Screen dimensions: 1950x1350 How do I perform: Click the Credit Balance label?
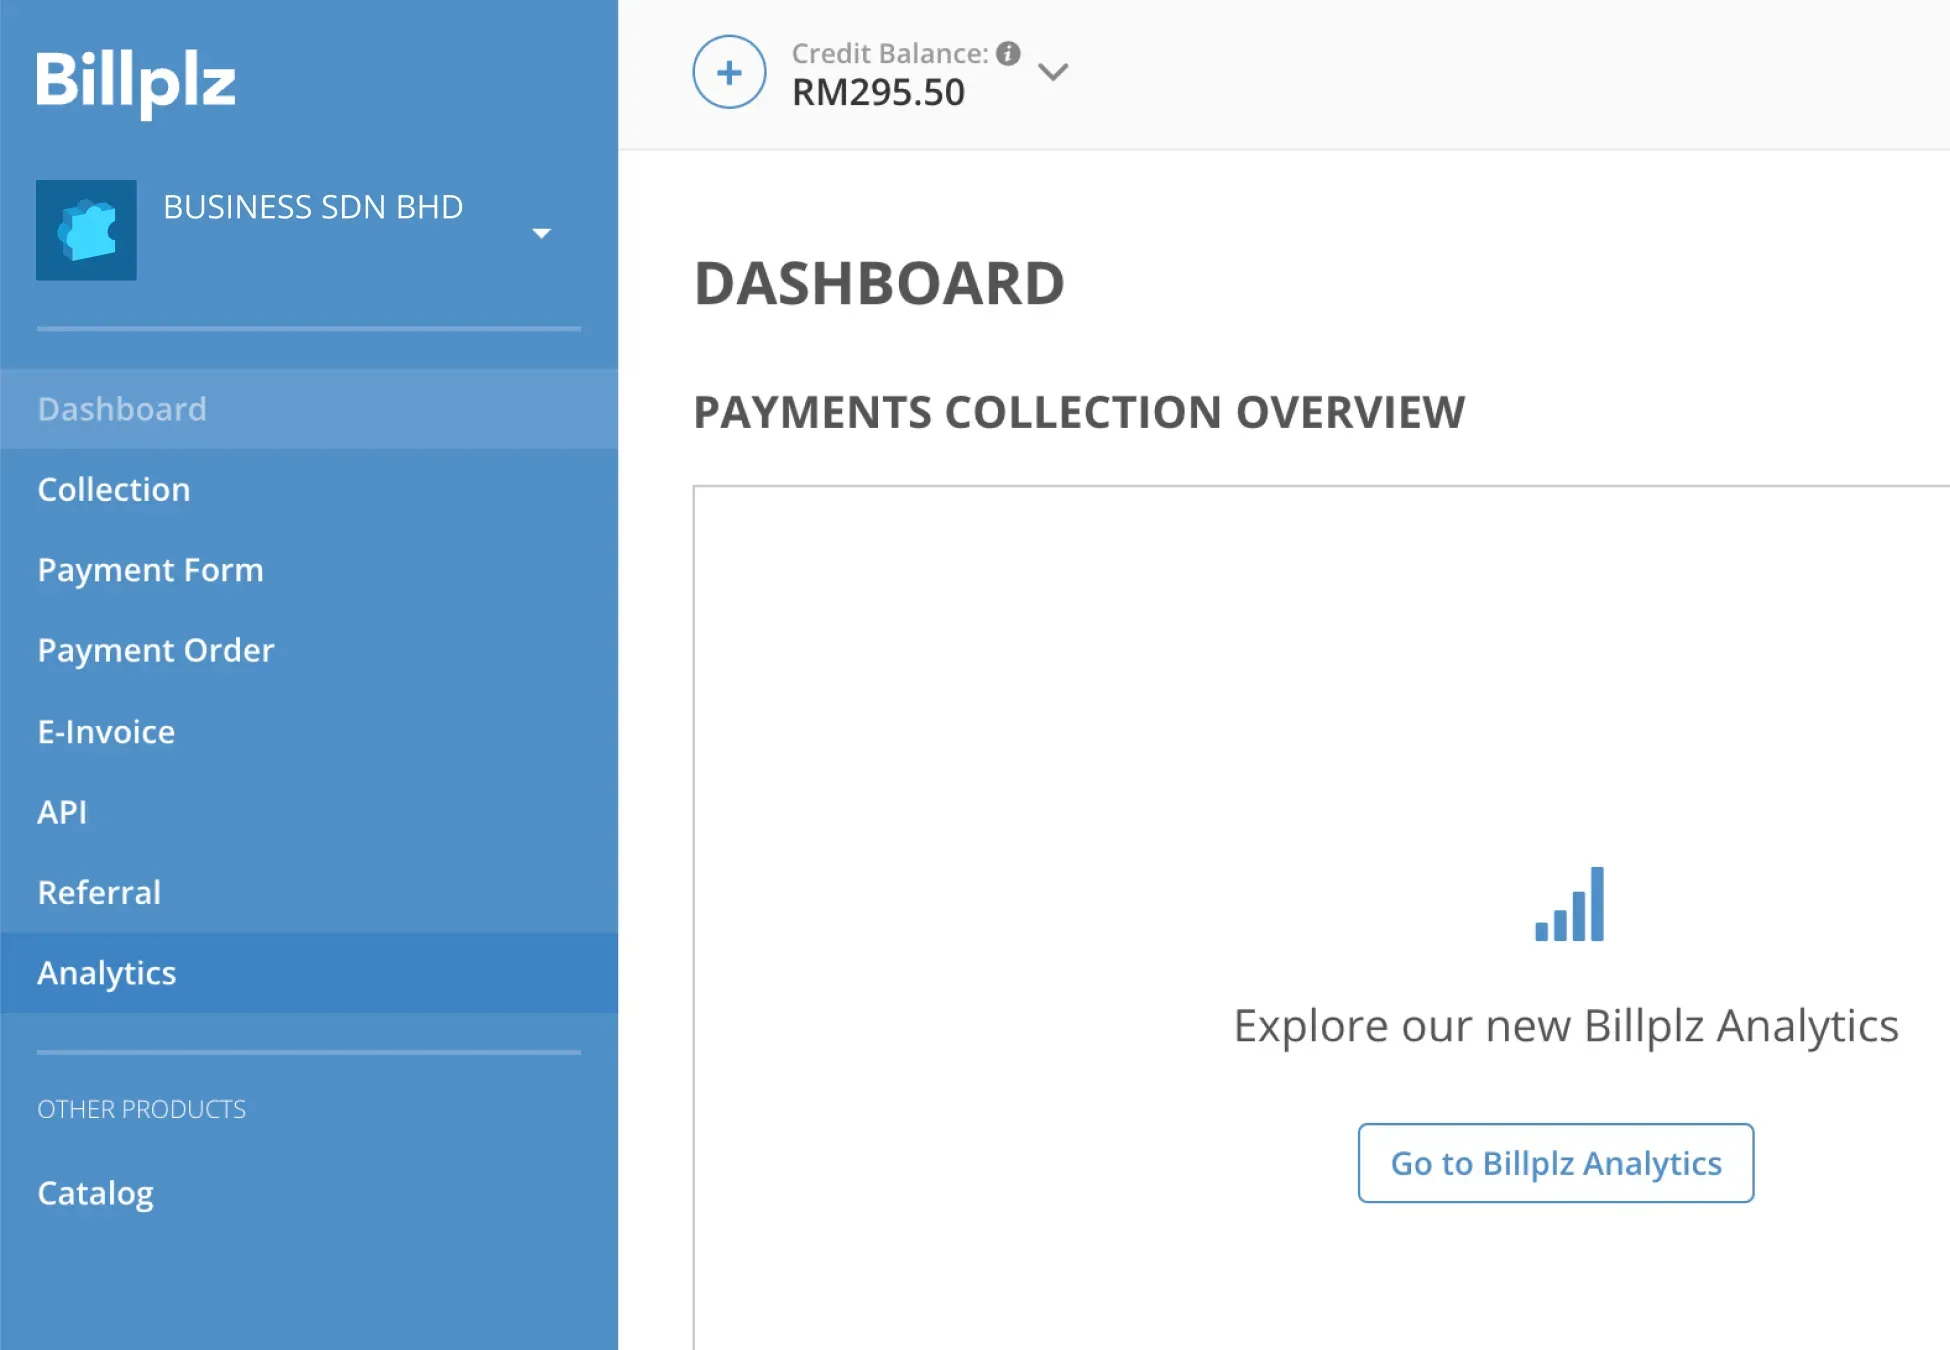point(890,53)
